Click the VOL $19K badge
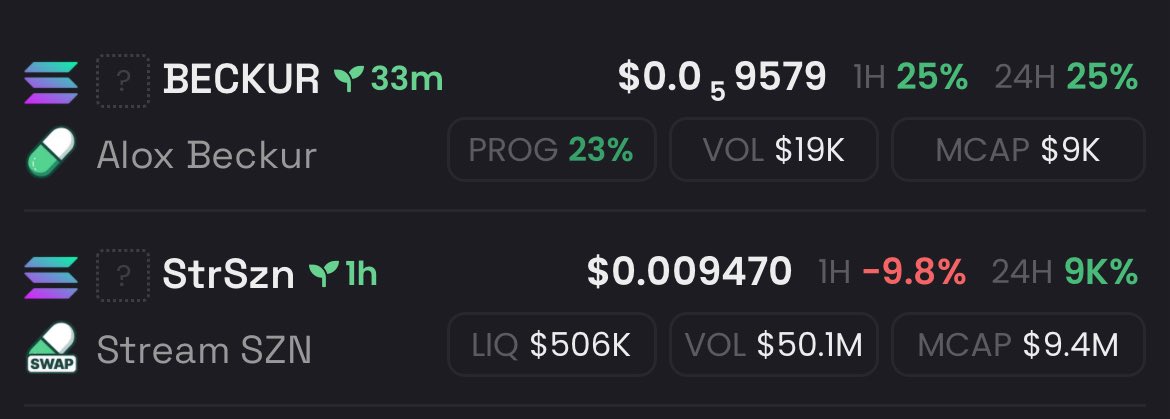Screen dimensions: 1170x419 pyautogui.click(x=774, y=150)
